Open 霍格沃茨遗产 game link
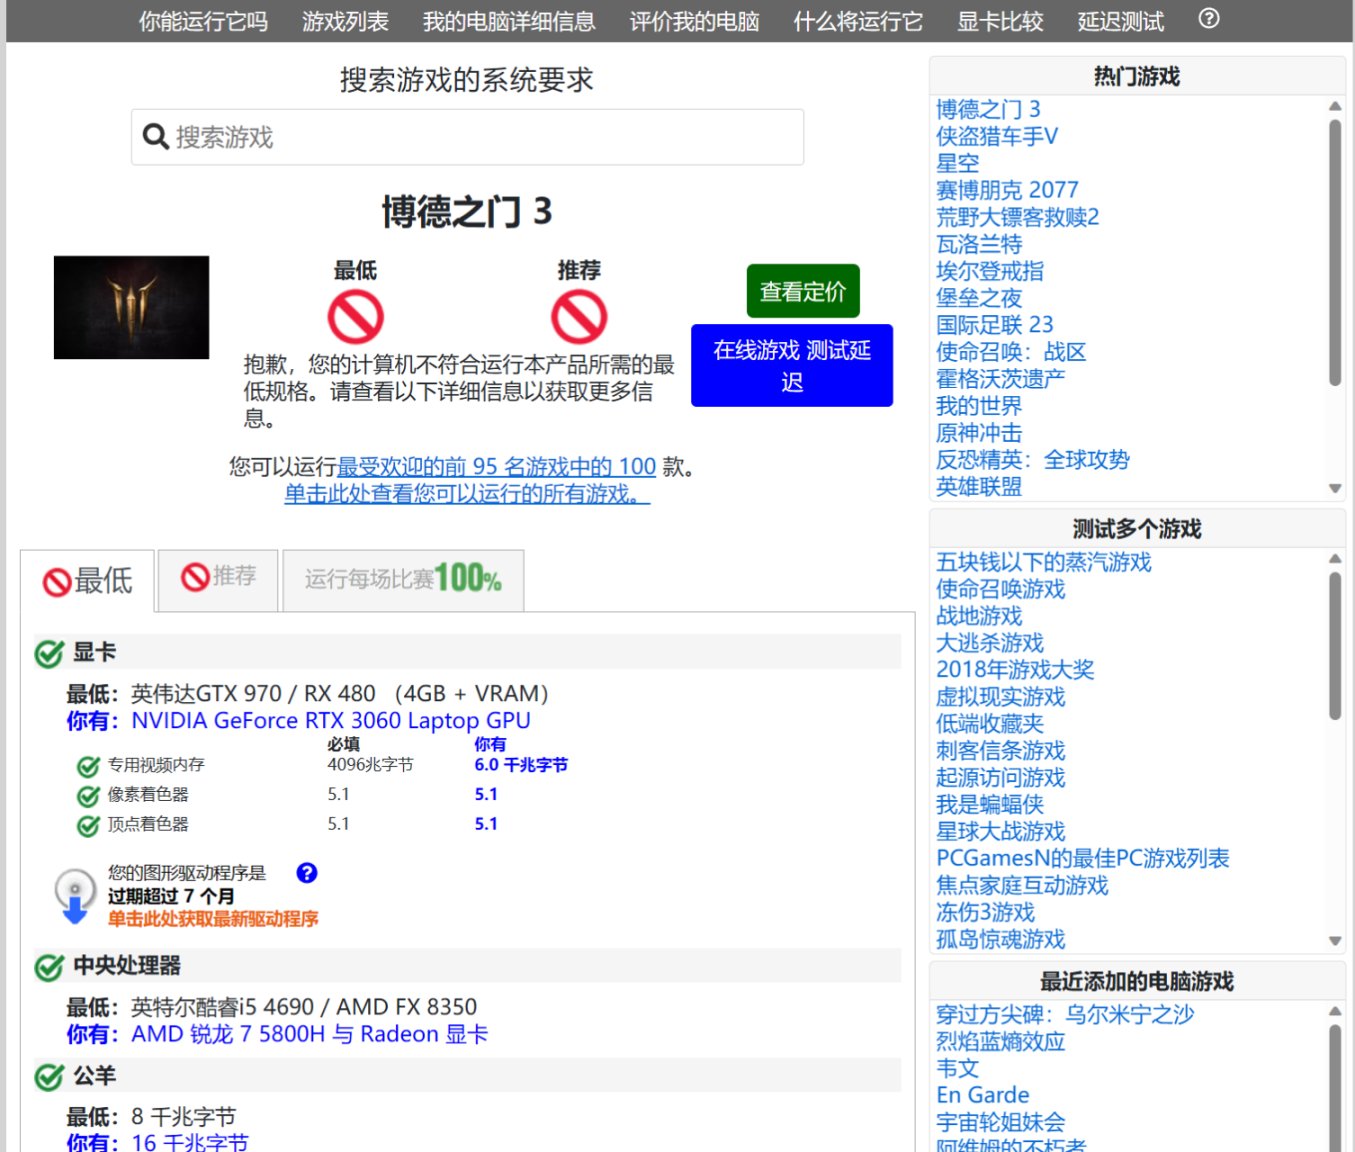 tap(1001, 379)
